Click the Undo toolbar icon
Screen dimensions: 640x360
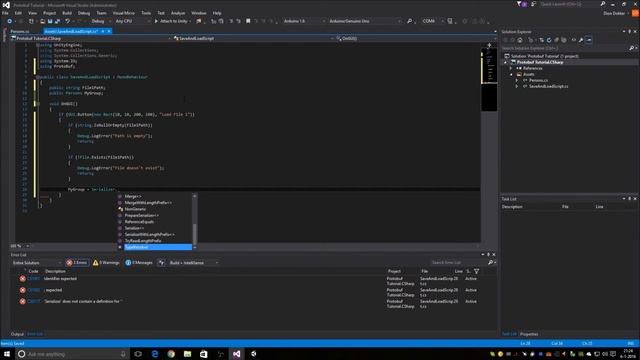[67, 21]
